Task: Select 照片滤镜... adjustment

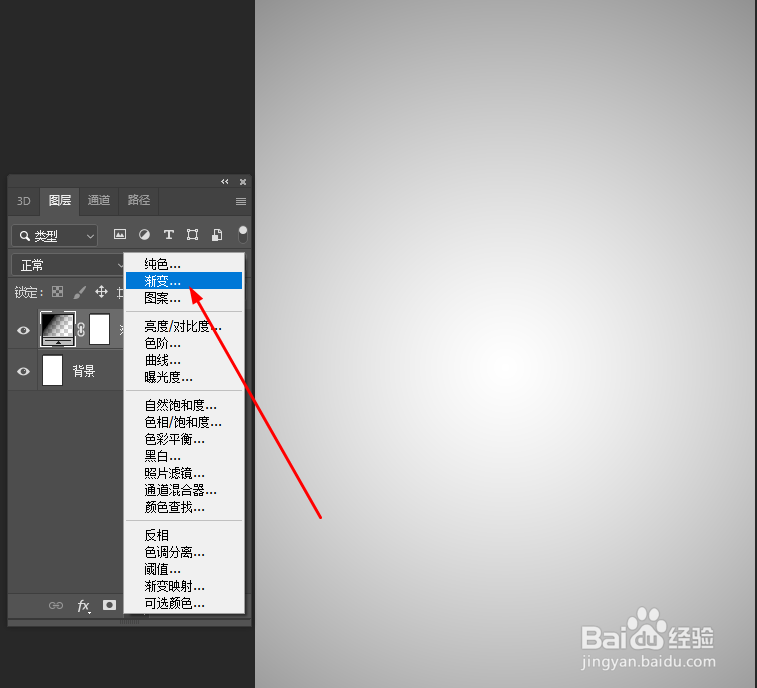Action: (x=184, y=473)
